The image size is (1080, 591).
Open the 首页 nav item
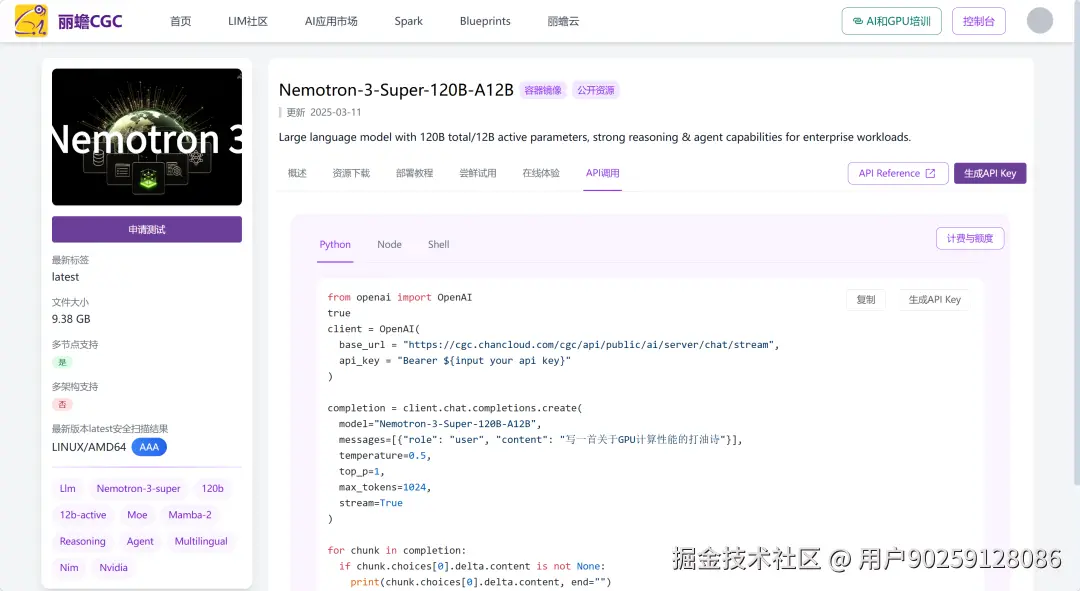point(180,21)
